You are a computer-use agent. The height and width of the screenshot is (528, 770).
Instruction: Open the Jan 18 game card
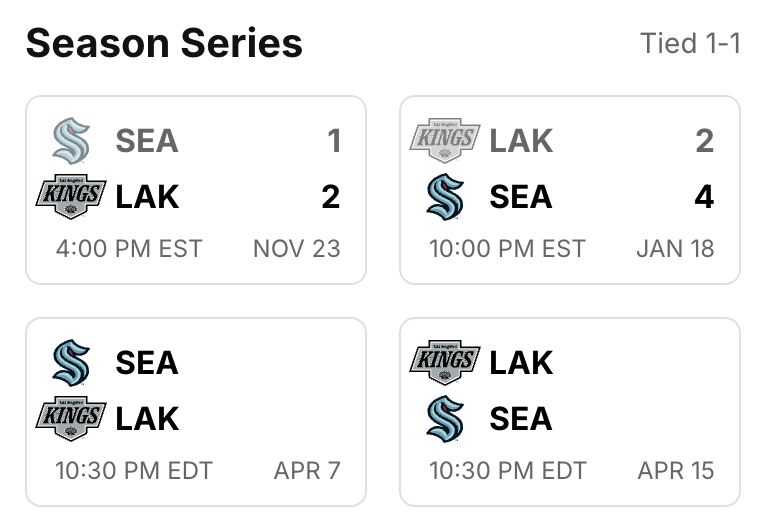tap(570, 190)
